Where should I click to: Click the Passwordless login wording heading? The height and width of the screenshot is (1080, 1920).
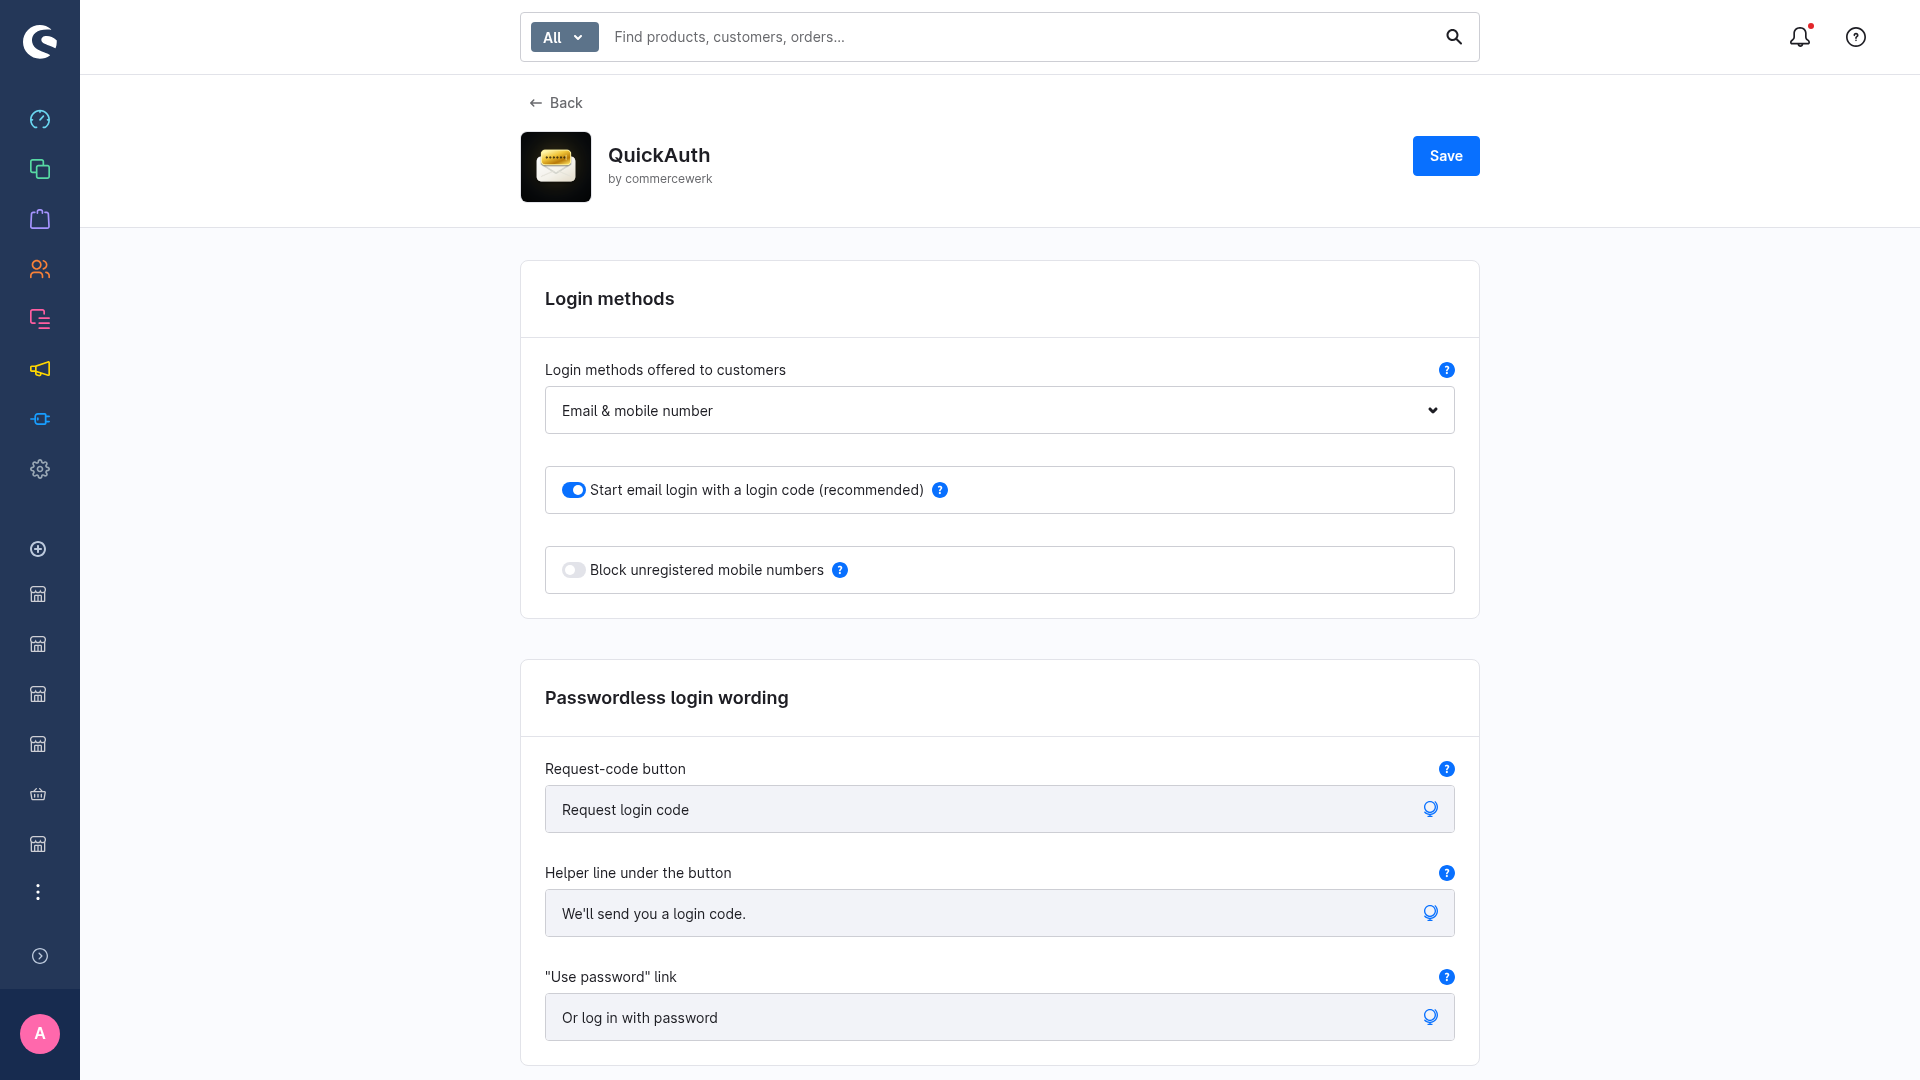tap(666, 698)
